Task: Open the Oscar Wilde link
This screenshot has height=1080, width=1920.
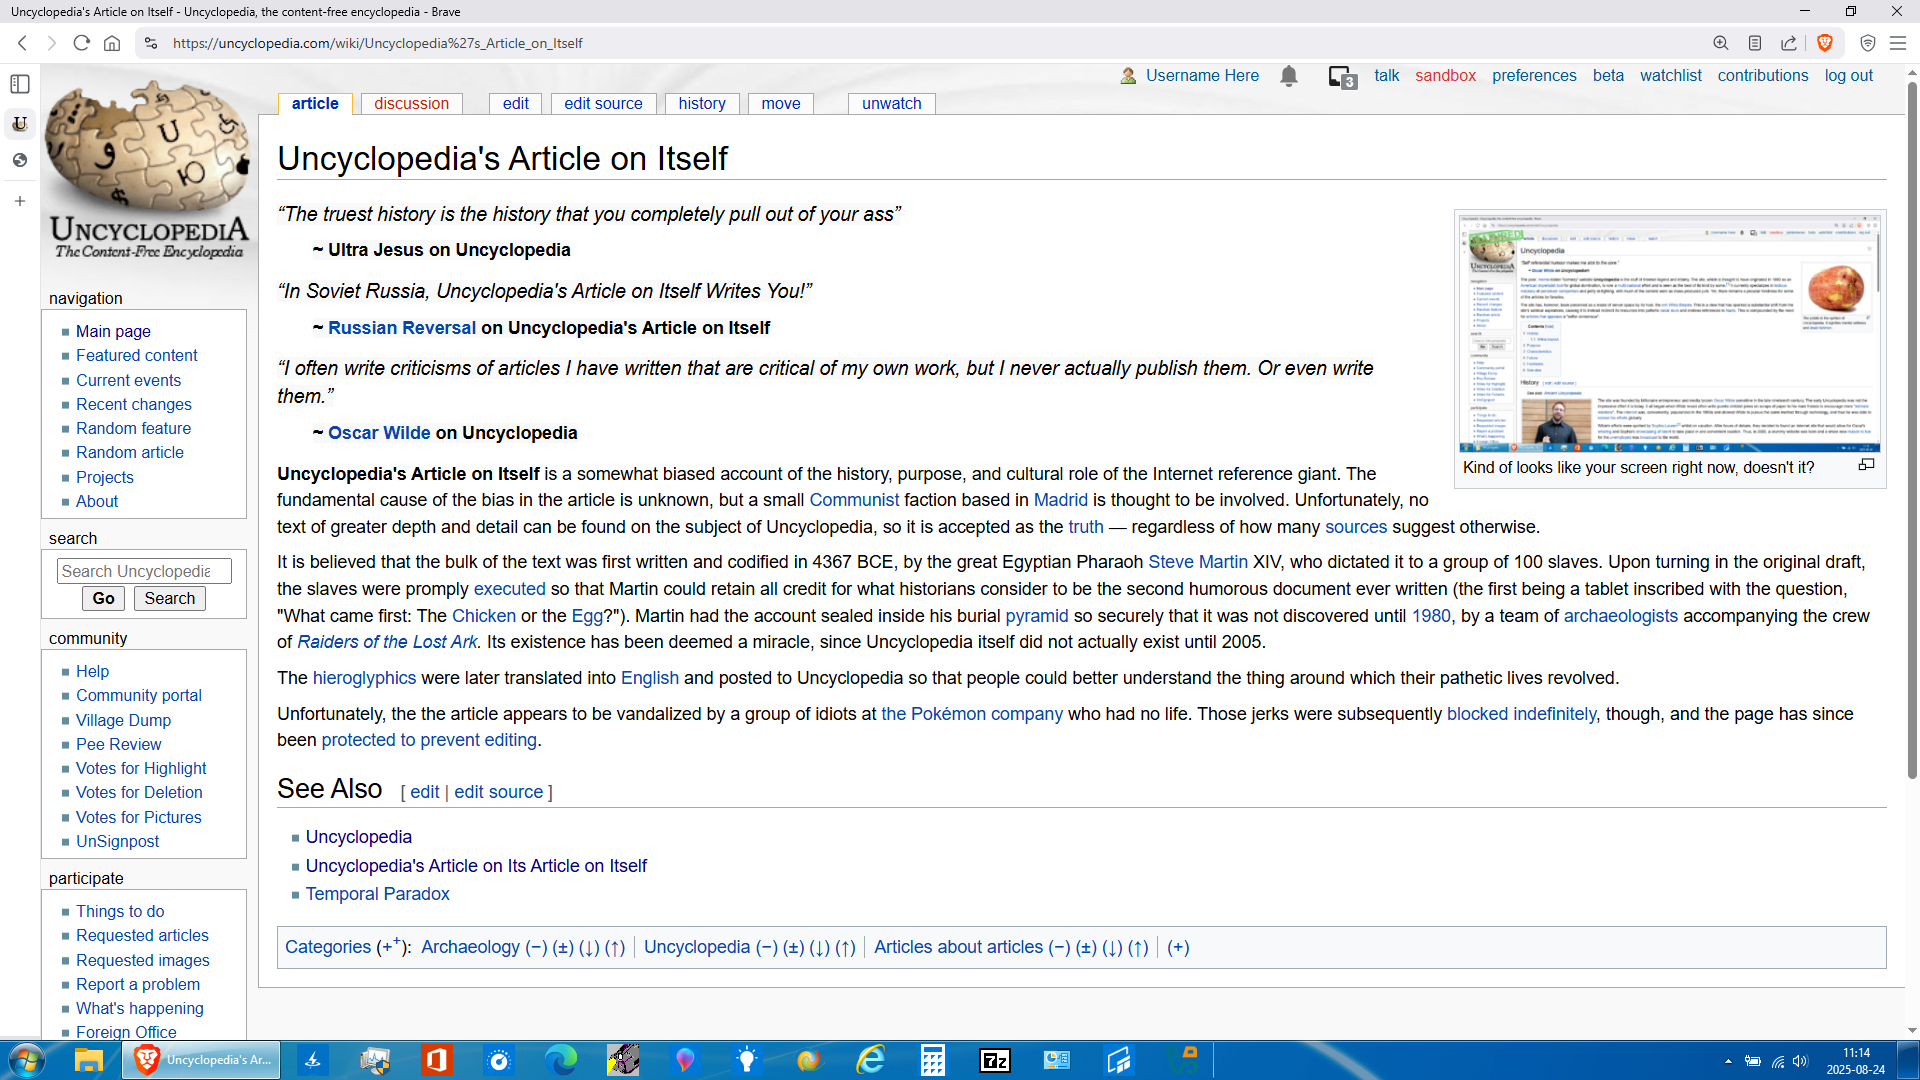Action: [379, 433]
